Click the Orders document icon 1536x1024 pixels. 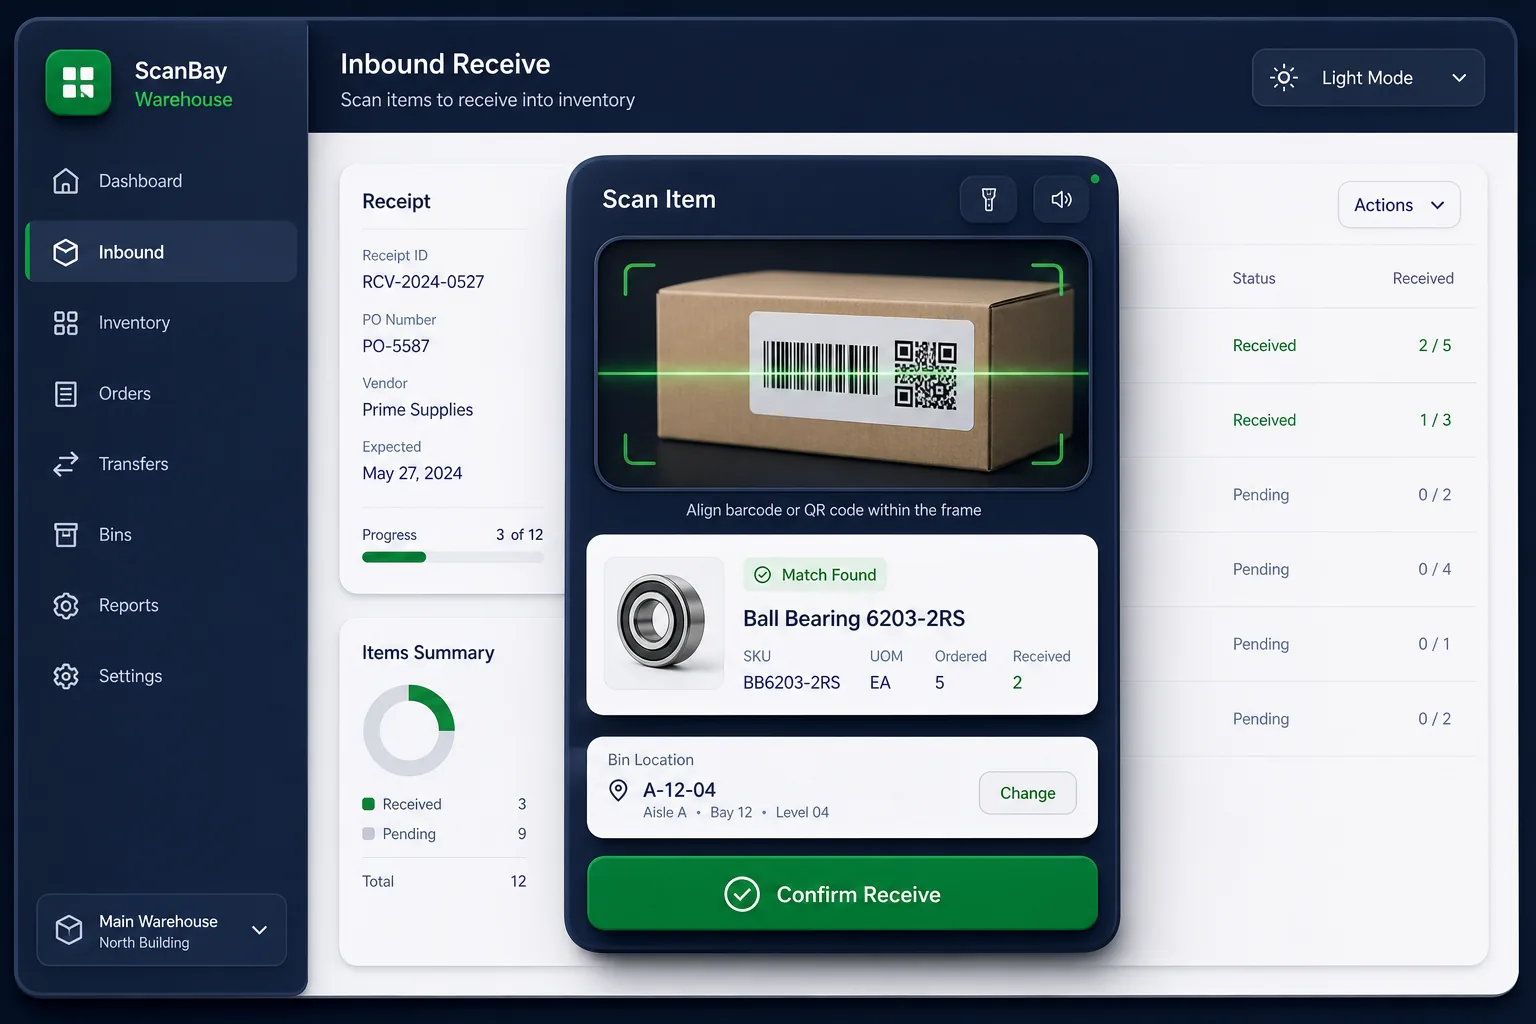(66, 394)
